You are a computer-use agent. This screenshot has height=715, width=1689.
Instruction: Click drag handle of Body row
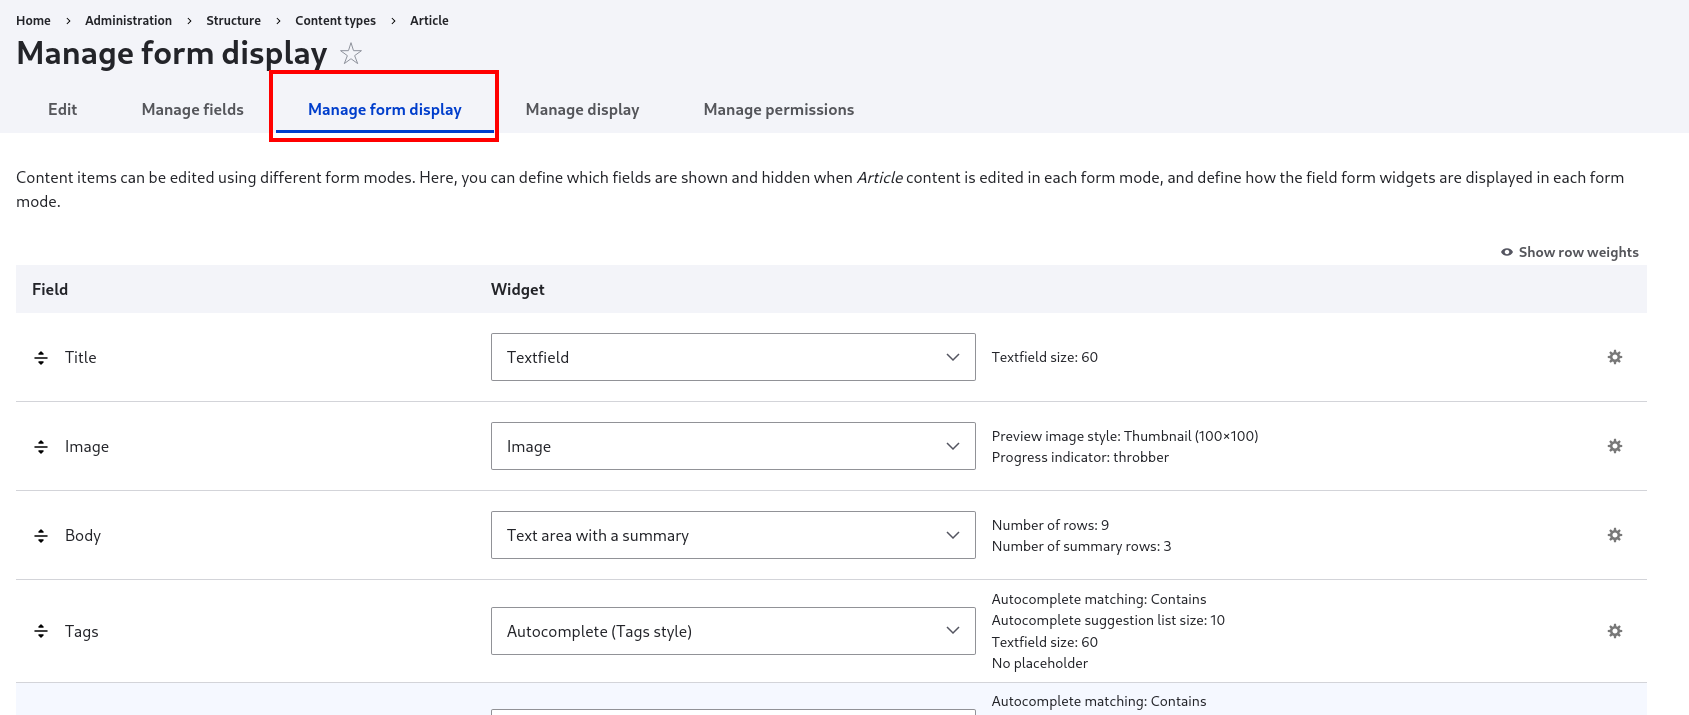pos(41,535)
